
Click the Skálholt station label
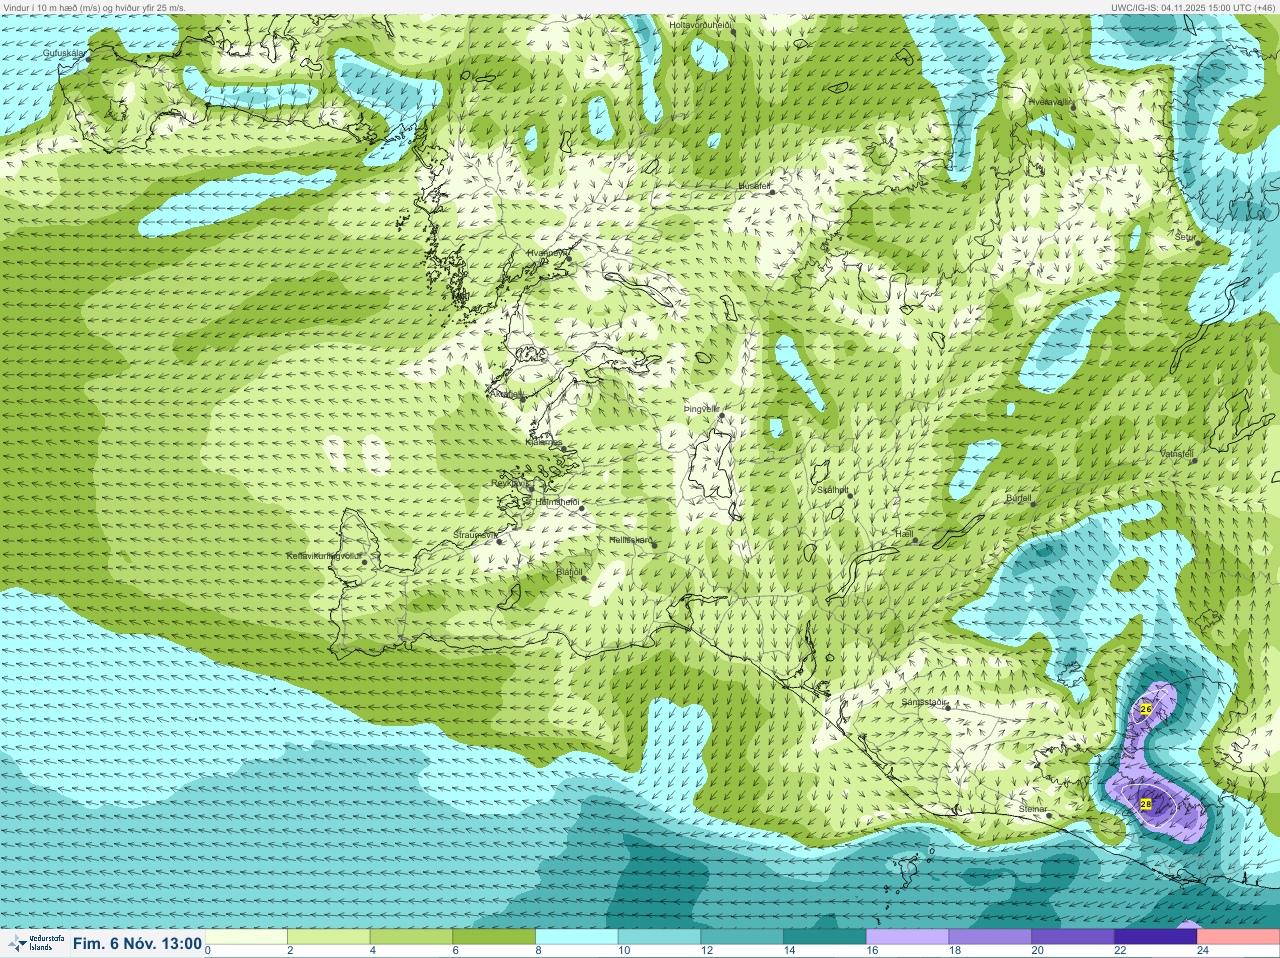833,491
